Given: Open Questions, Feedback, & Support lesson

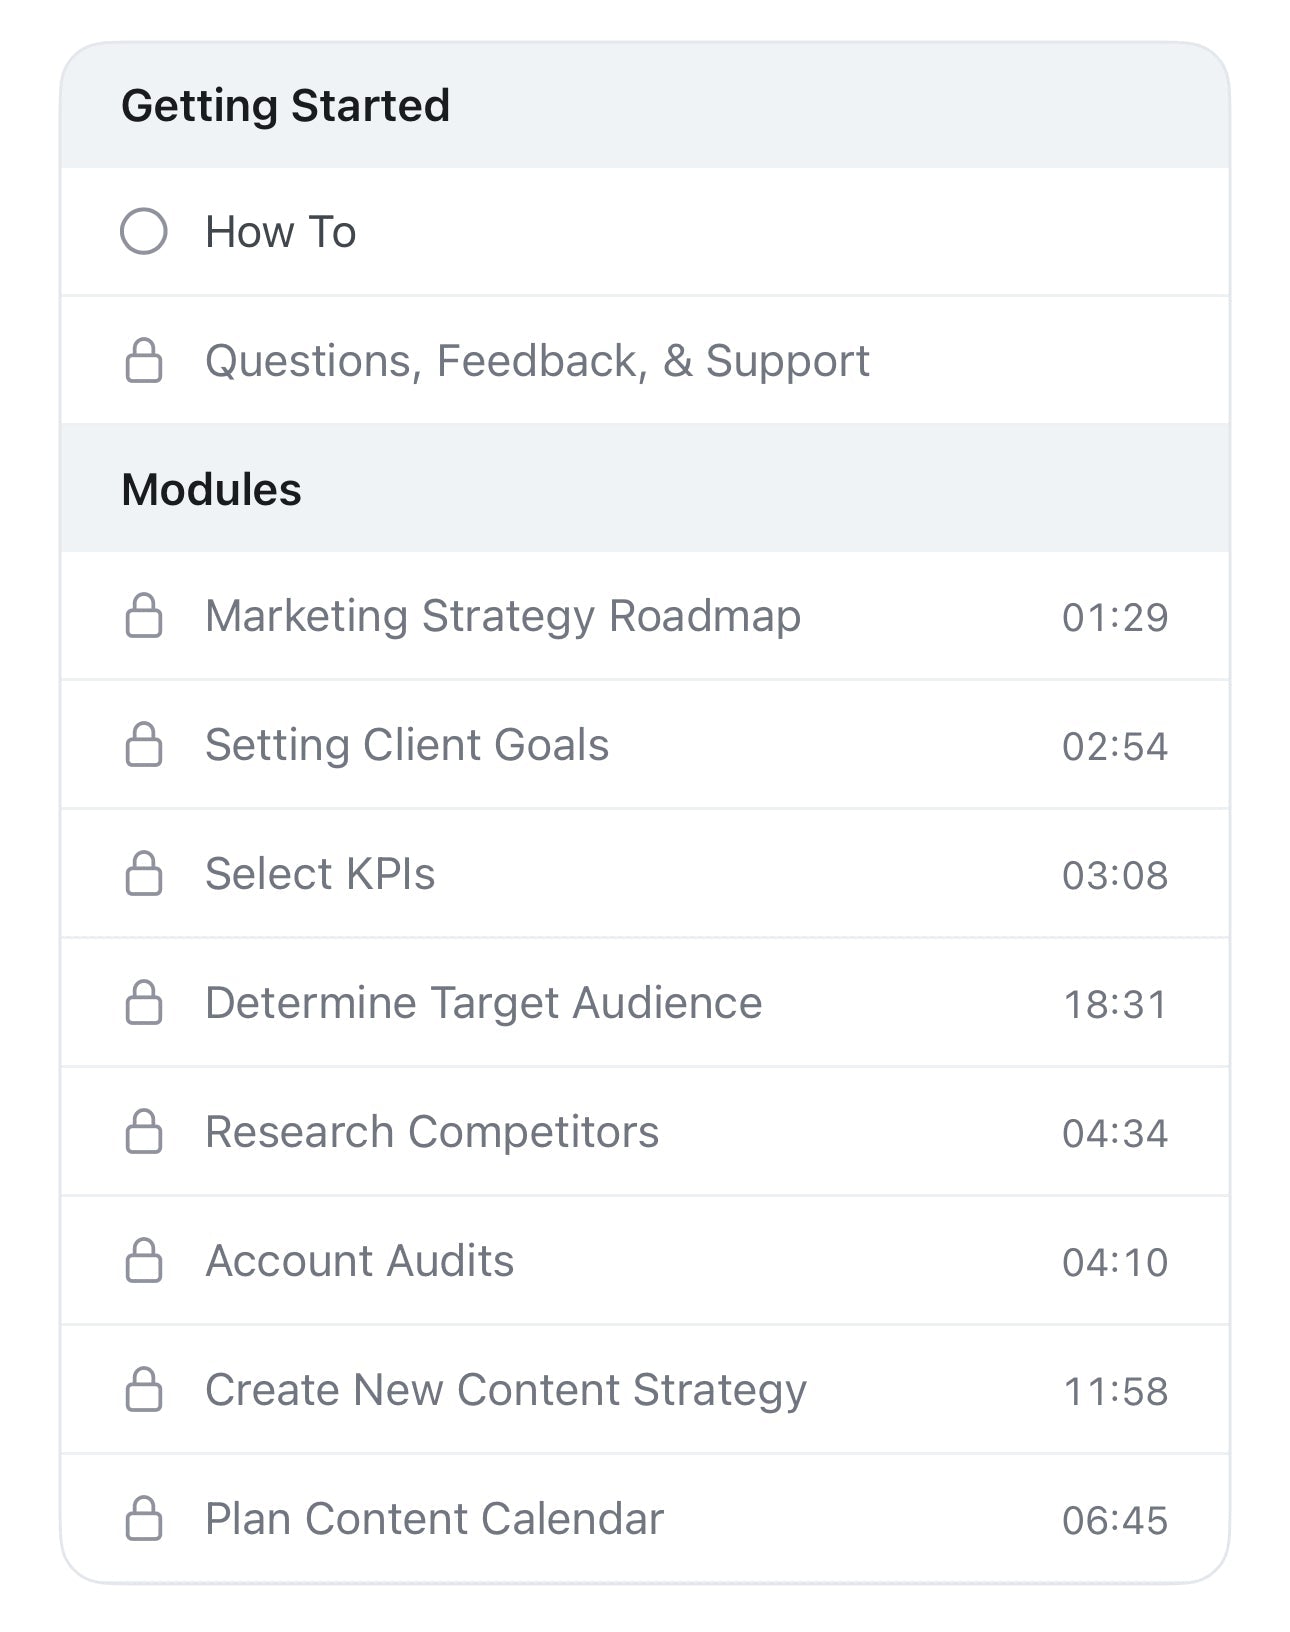Looking at the screenshot, I should pyautogui.click(x=537, y=361).
